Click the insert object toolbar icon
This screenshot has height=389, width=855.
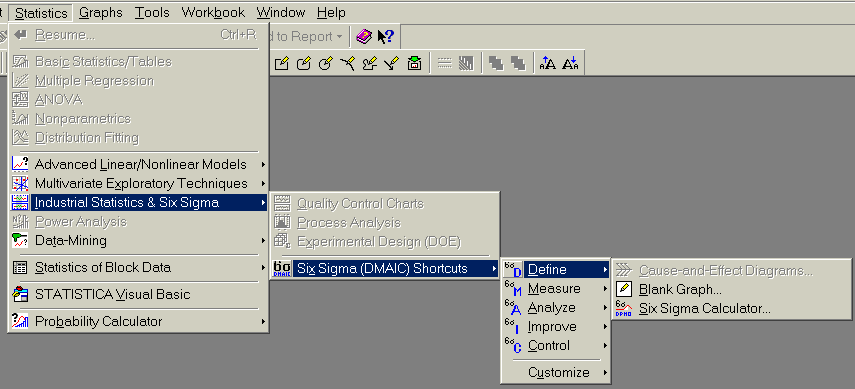click(x=414, y=64)
